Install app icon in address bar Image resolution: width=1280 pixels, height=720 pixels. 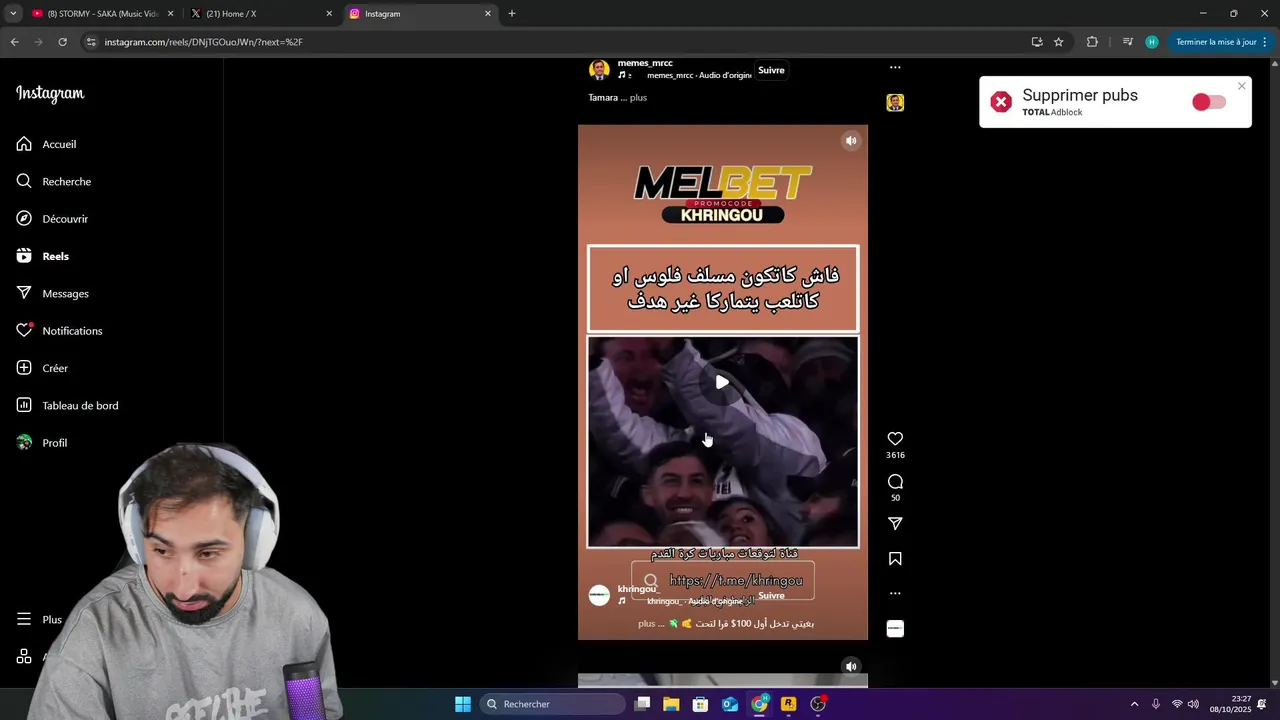click(1037, 42)
